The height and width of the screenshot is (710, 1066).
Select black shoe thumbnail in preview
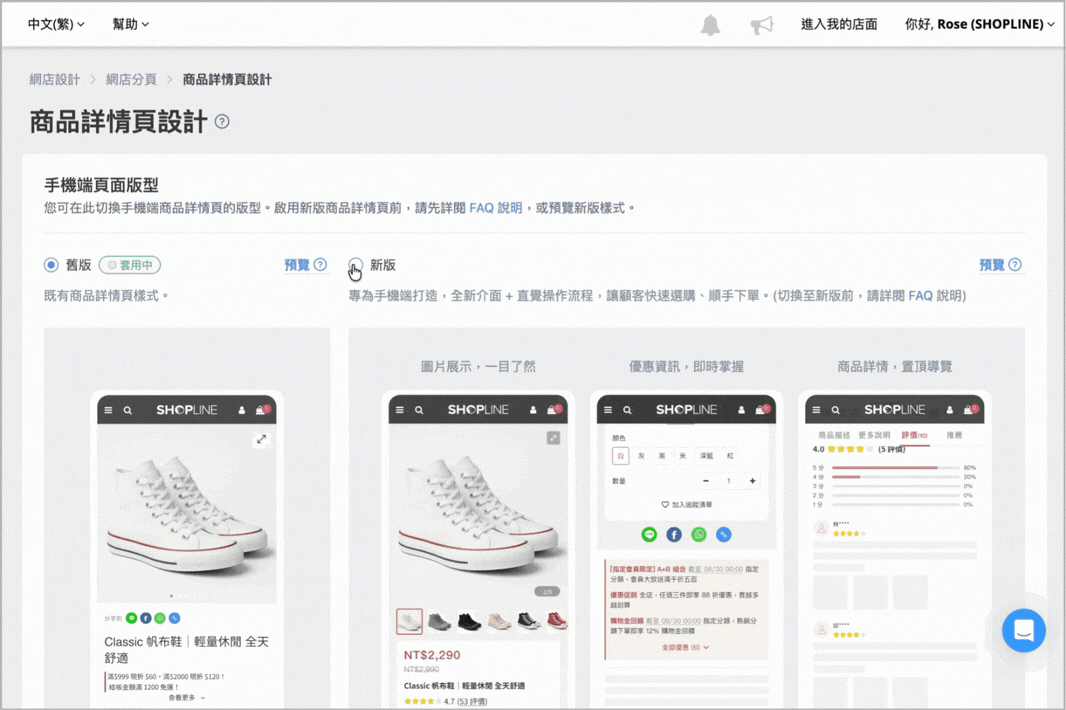(x=469, y=621)
